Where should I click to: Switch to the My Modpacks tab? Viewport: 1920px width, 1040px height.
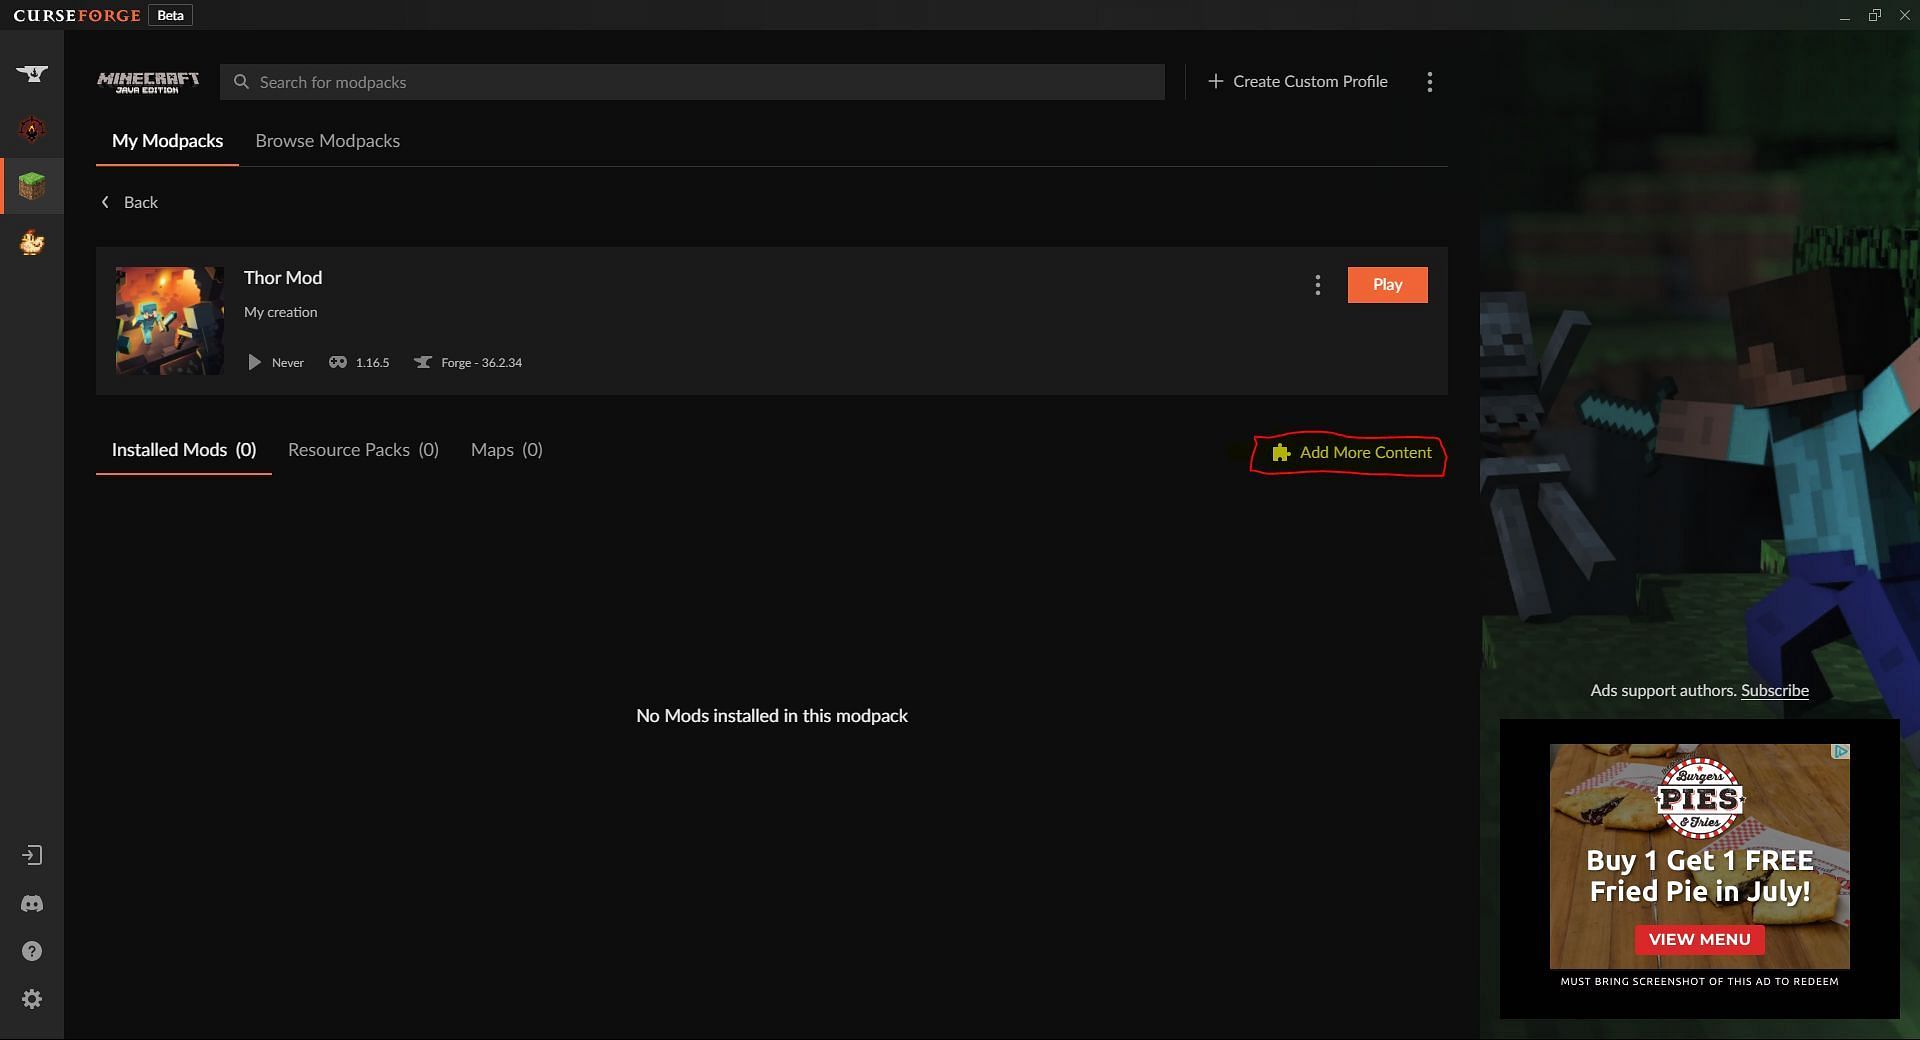[168, 141]
